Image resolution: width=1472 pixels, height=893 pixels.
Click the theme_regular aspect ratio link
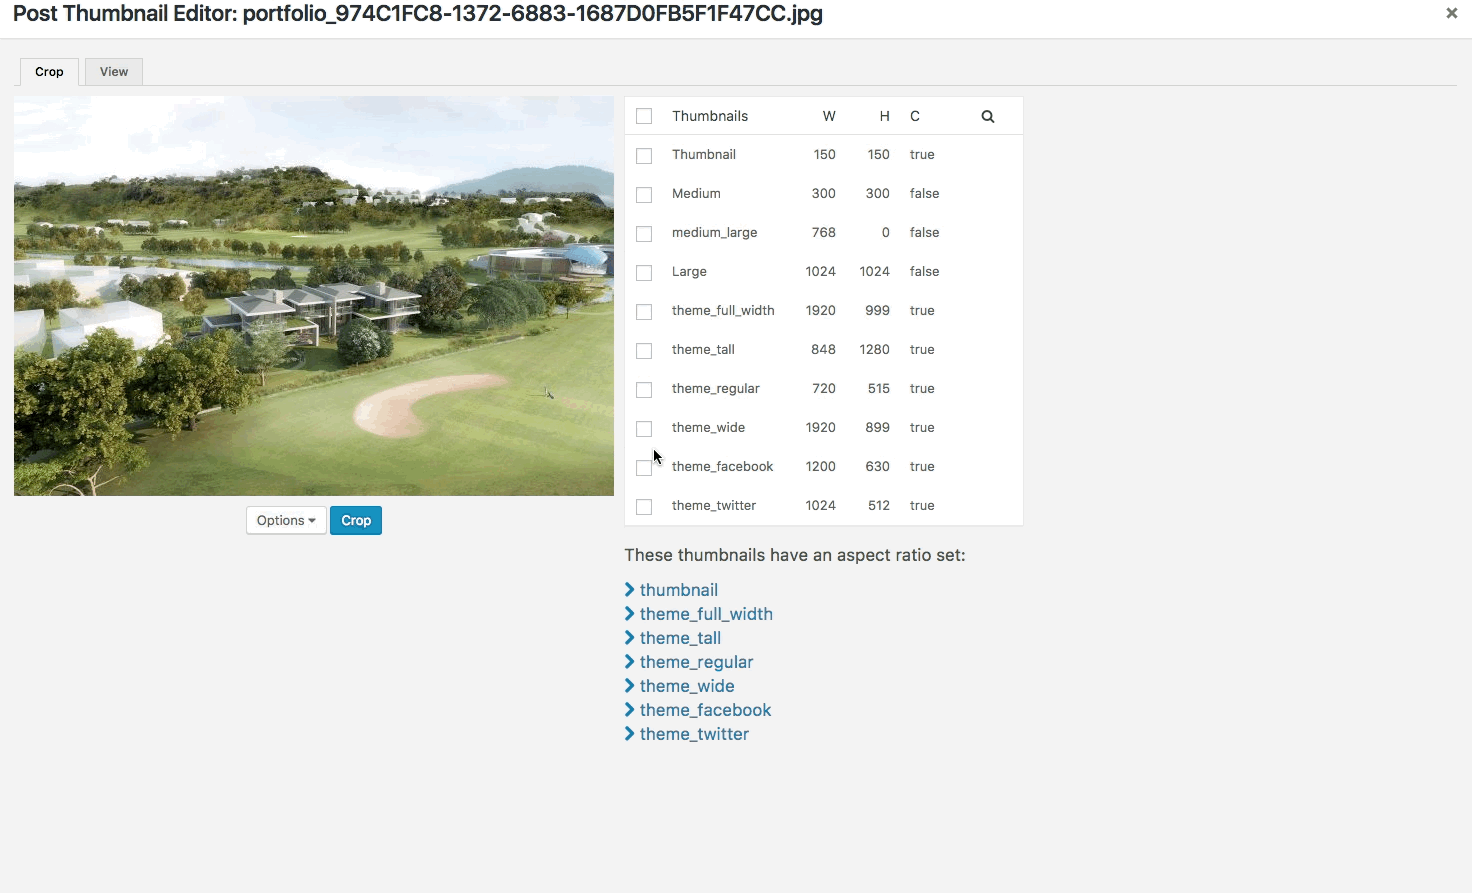tap(696, 662)
